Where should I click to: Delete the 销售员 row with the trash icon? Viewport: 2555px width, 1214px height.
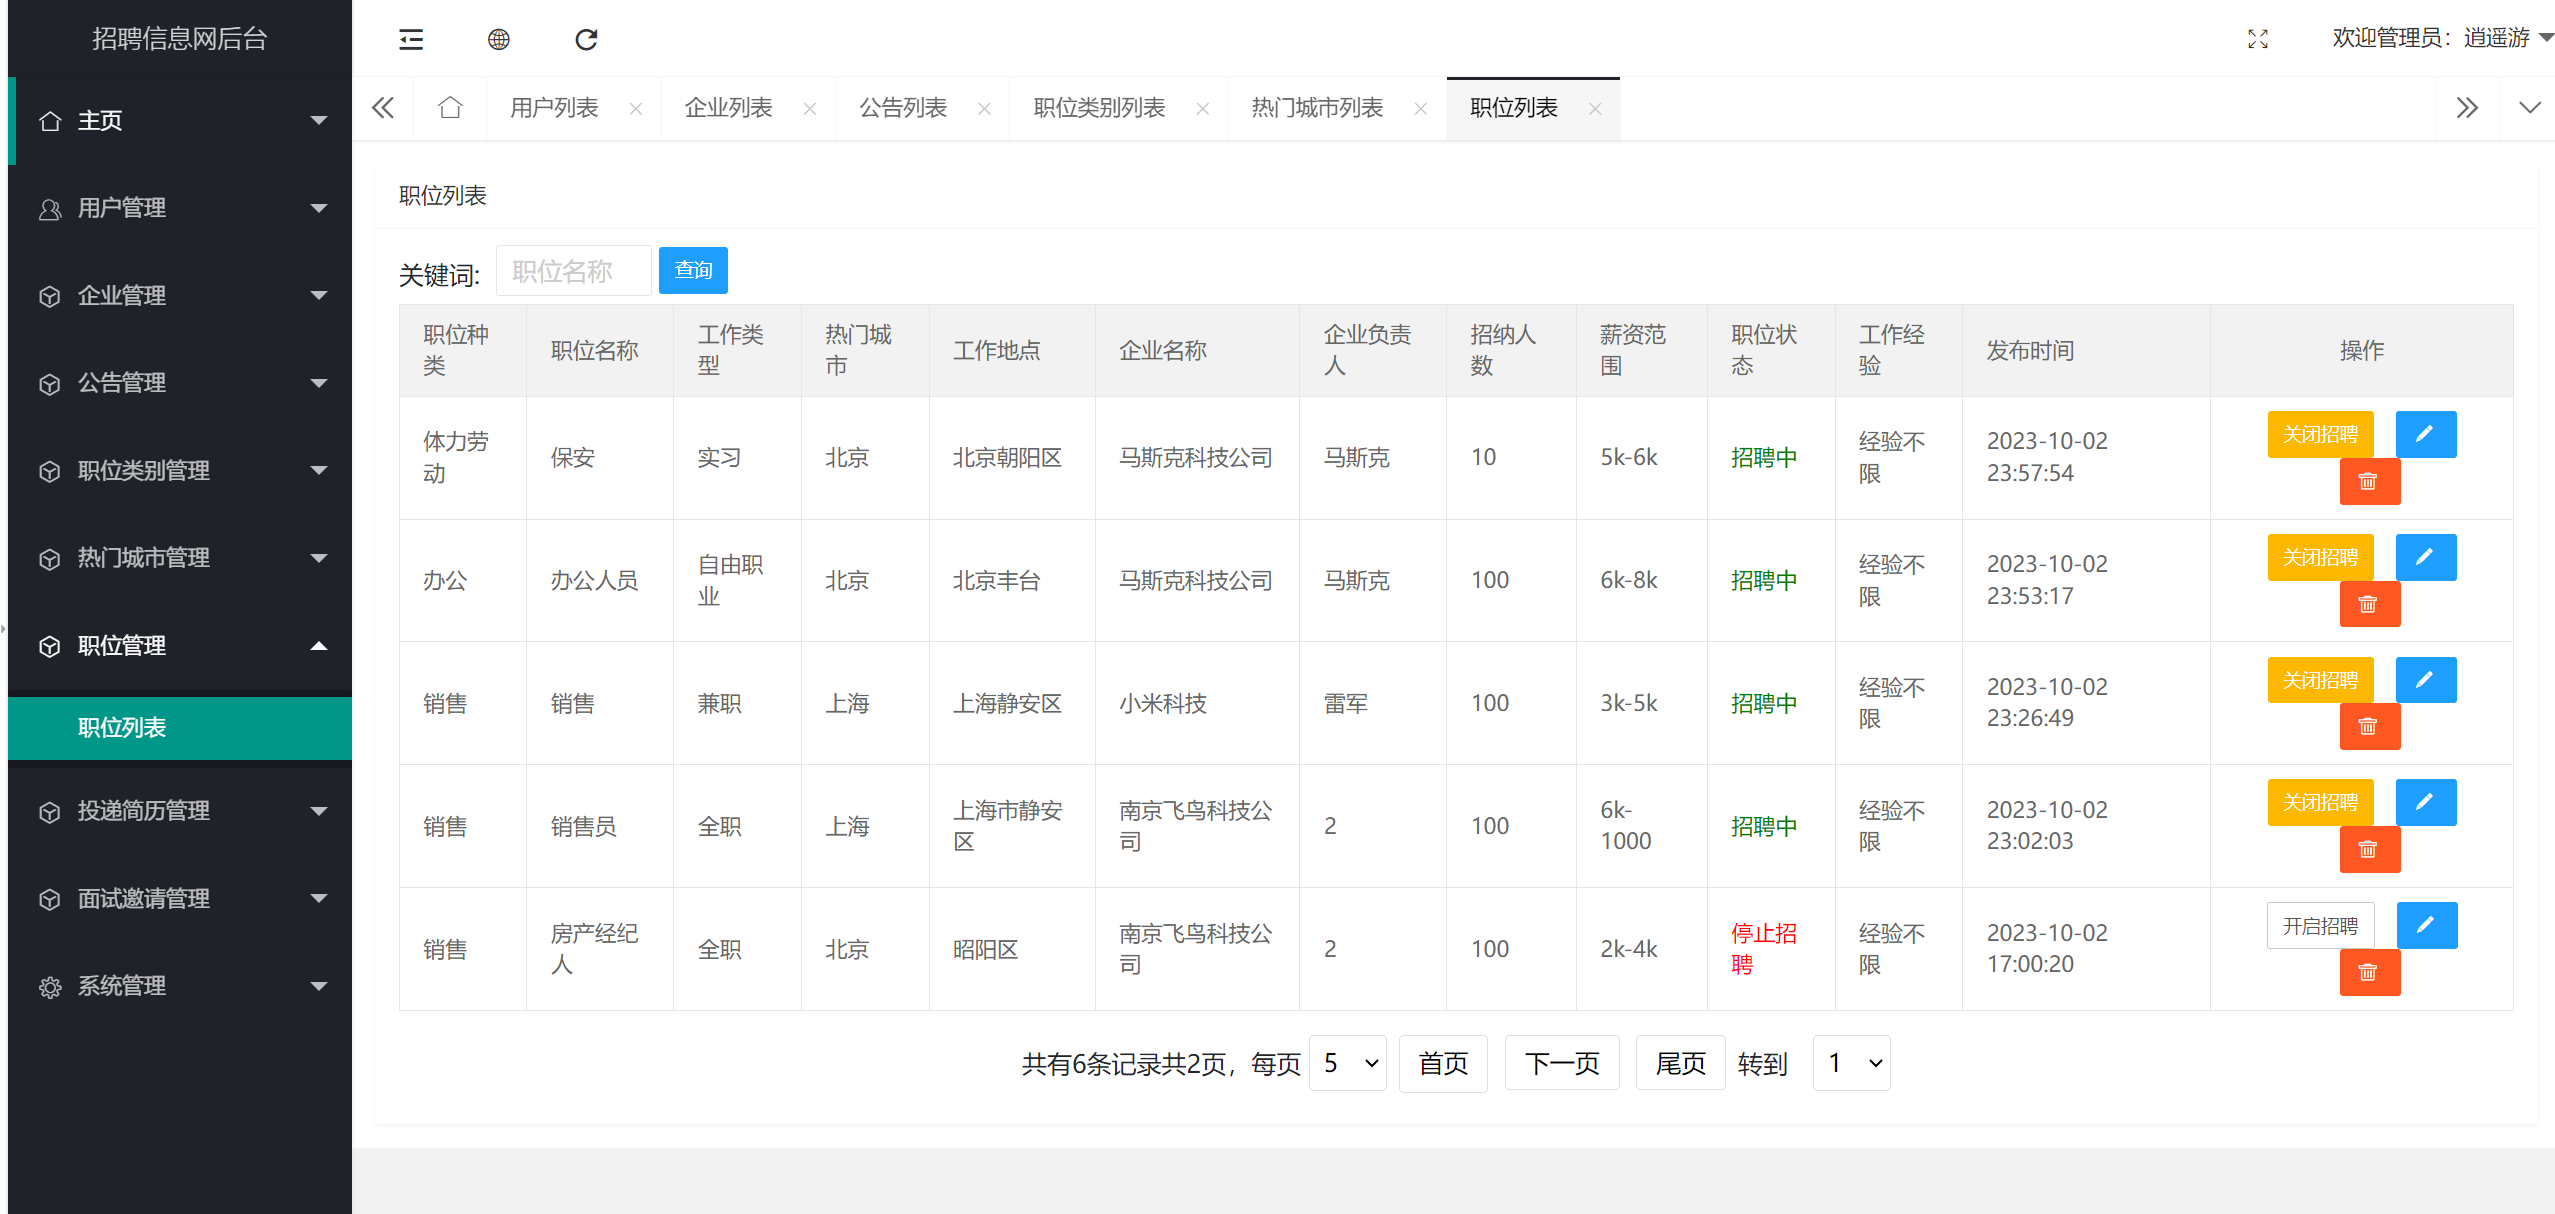click(2370, 849)
